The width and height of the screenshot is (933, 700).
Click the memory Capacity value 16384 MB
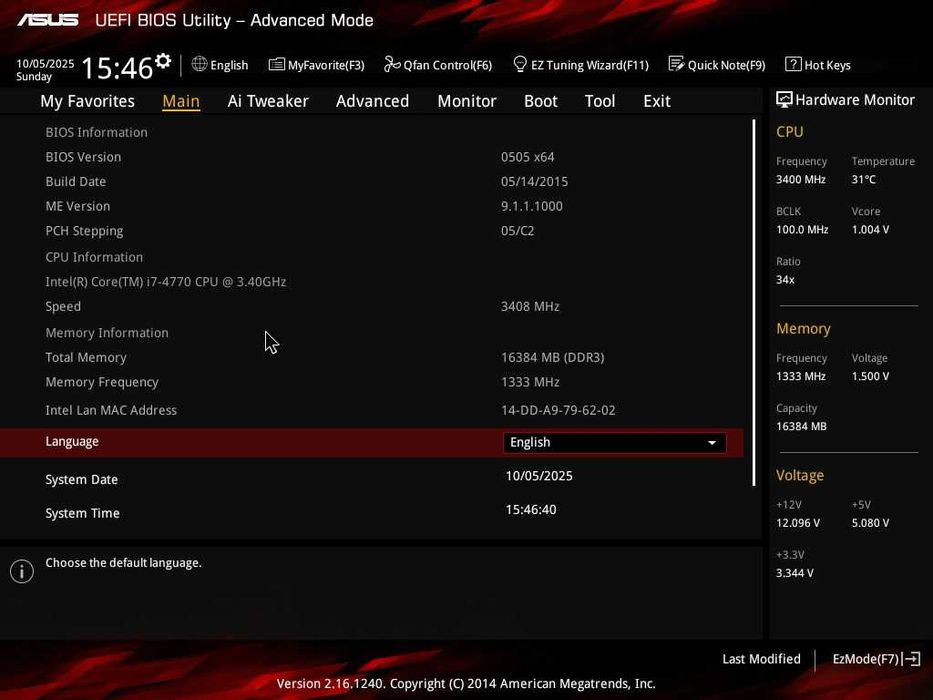click(x=801, y=427)
